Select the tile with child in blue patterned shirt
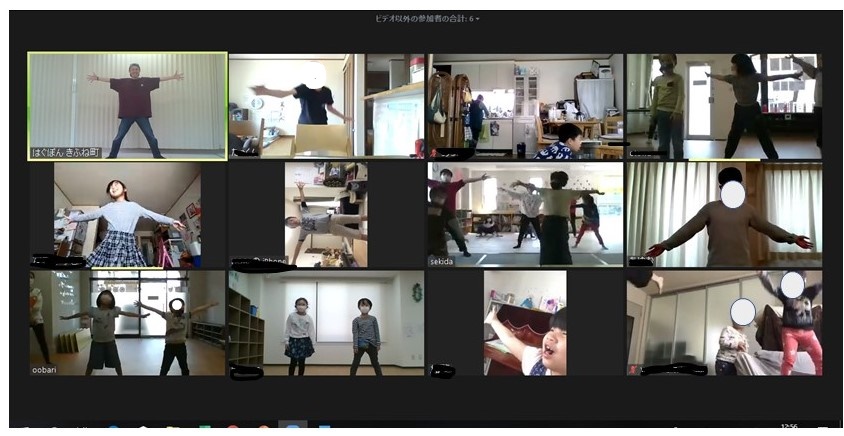Screen dimensions: 844x436 click(x=525, y=106)
